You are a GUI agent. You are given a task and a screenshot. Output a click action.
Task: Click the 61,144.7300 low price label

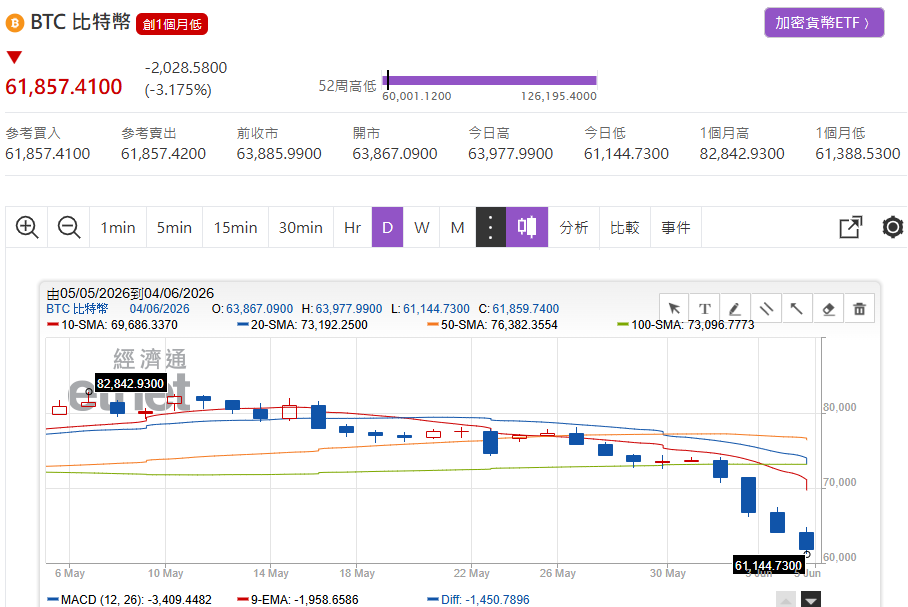(768, 565)
